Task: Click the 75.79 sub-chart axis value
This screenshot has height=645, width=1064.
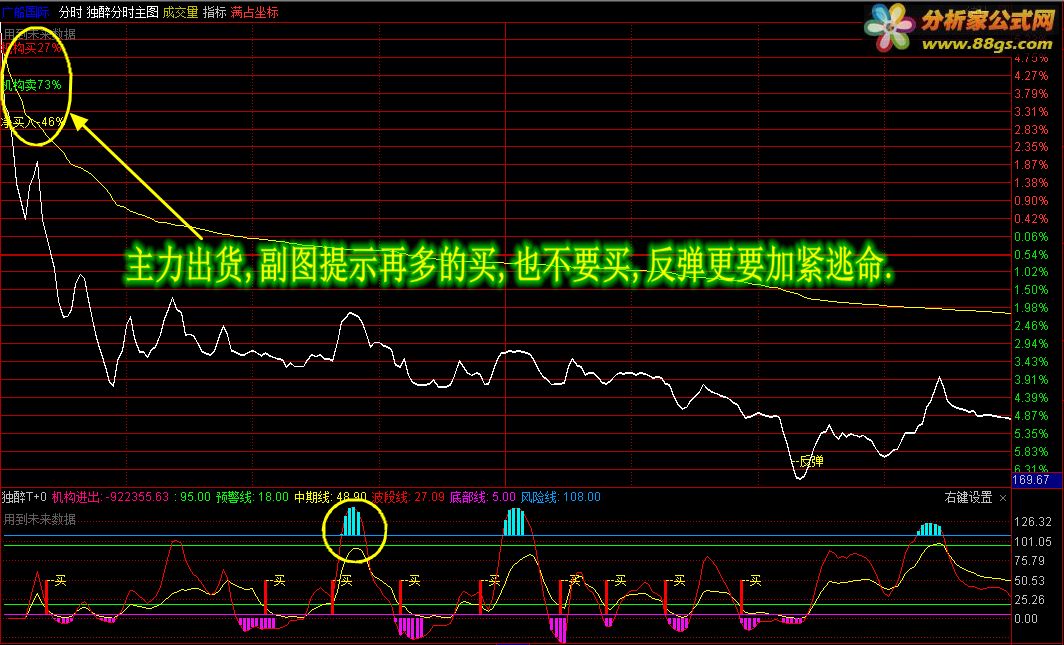Action: pos(1029,560)
